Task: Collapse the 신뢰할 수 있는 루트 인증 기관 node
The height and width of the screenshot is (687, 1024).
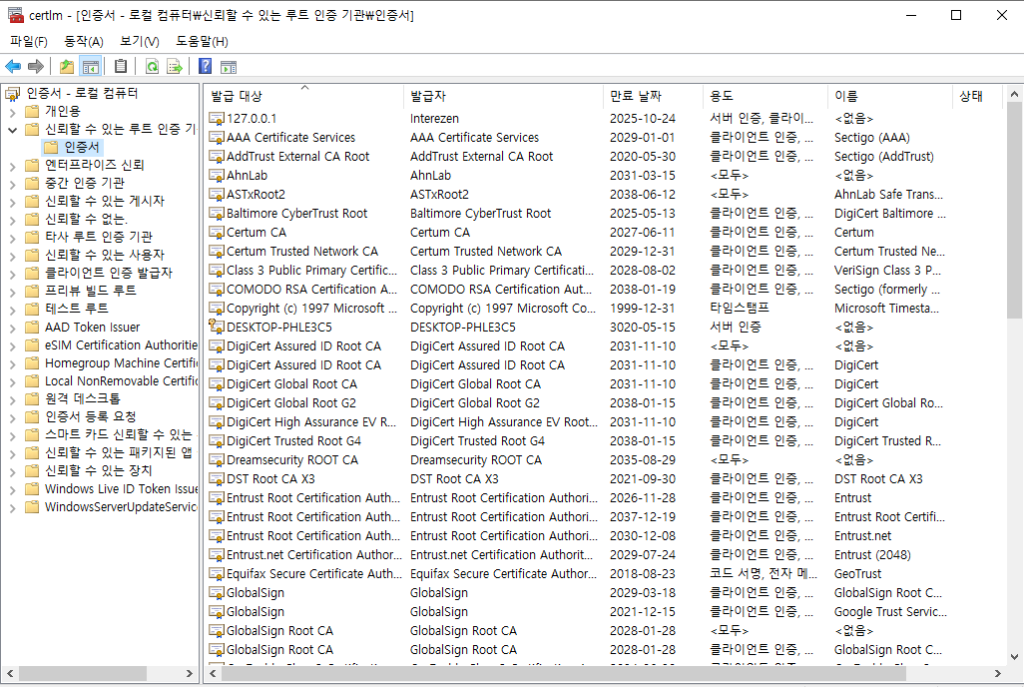Action: click(12, 130)
